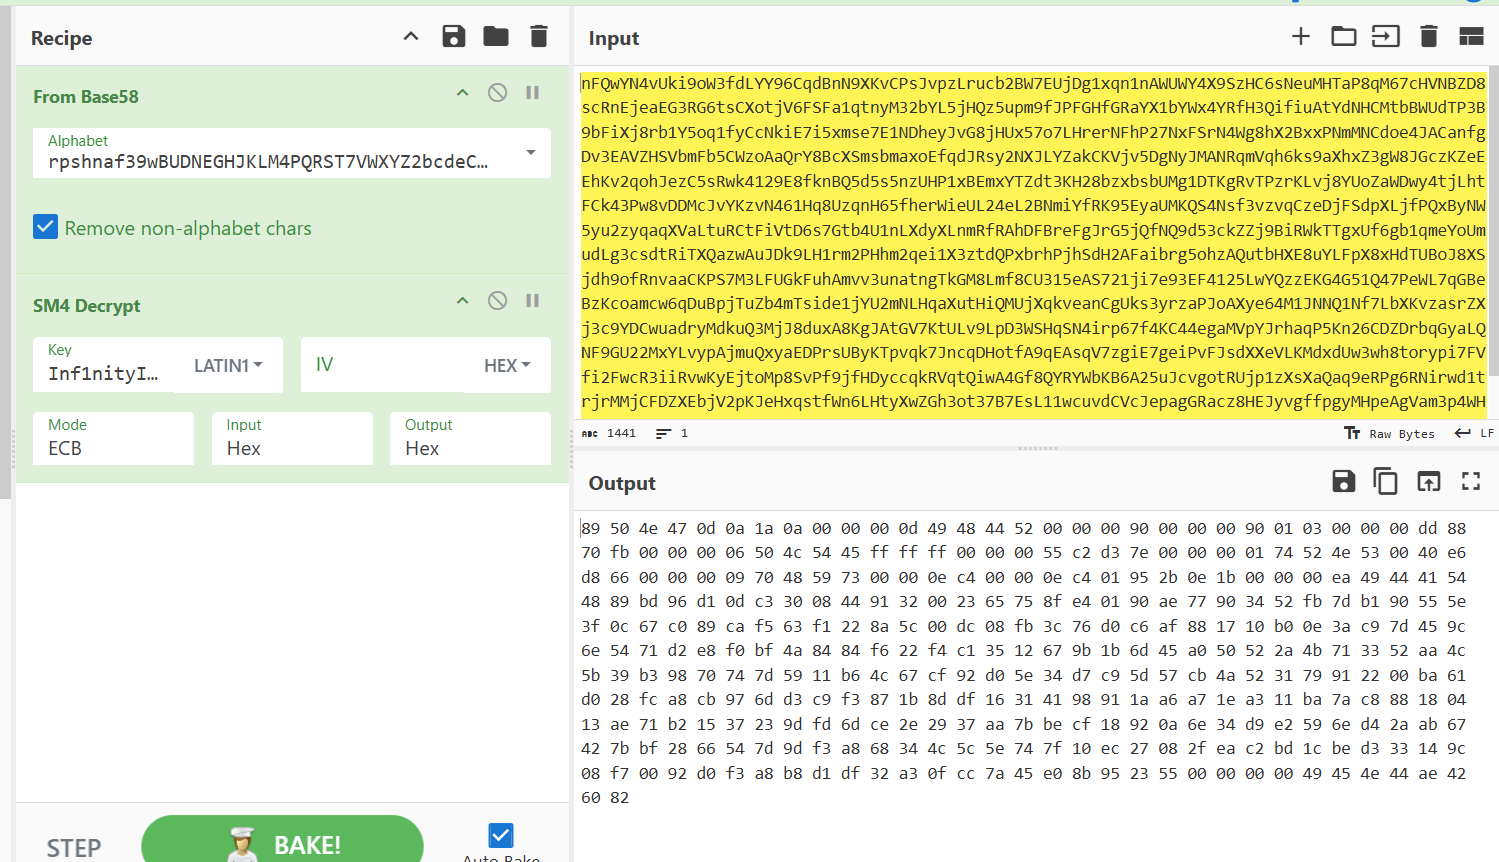The height and width of the screenshot is (862, 1499).
Task: Click the Input panel title
Action: 614,38
